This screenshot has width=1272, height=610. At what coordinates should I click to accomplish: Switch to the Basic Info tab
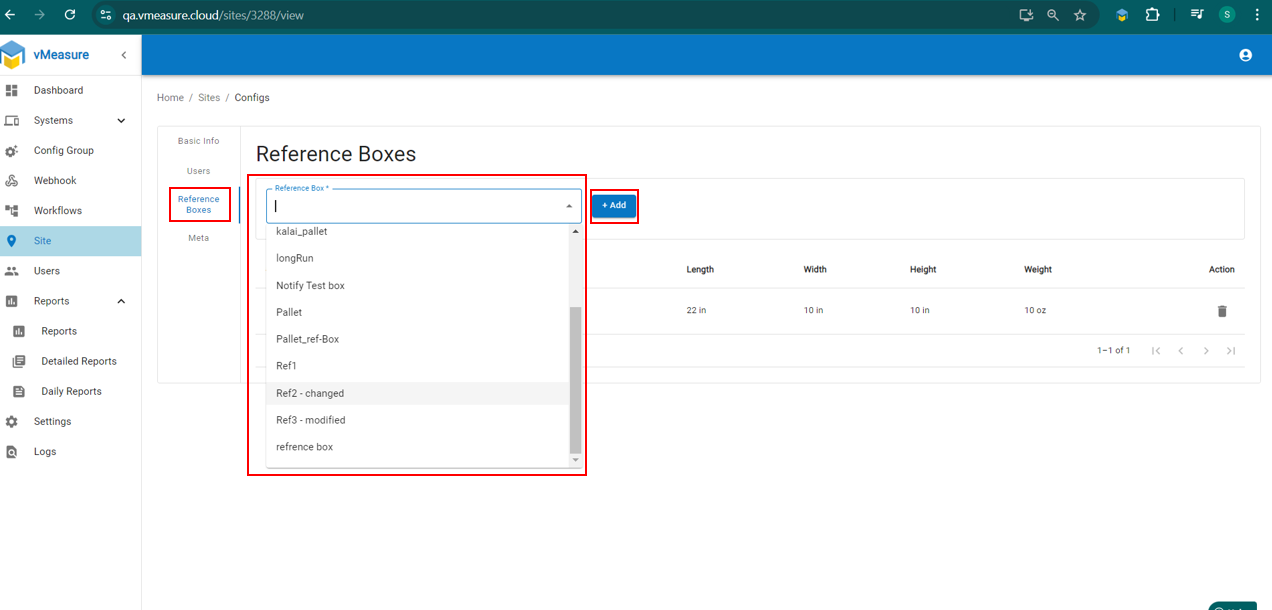point(198,141)
